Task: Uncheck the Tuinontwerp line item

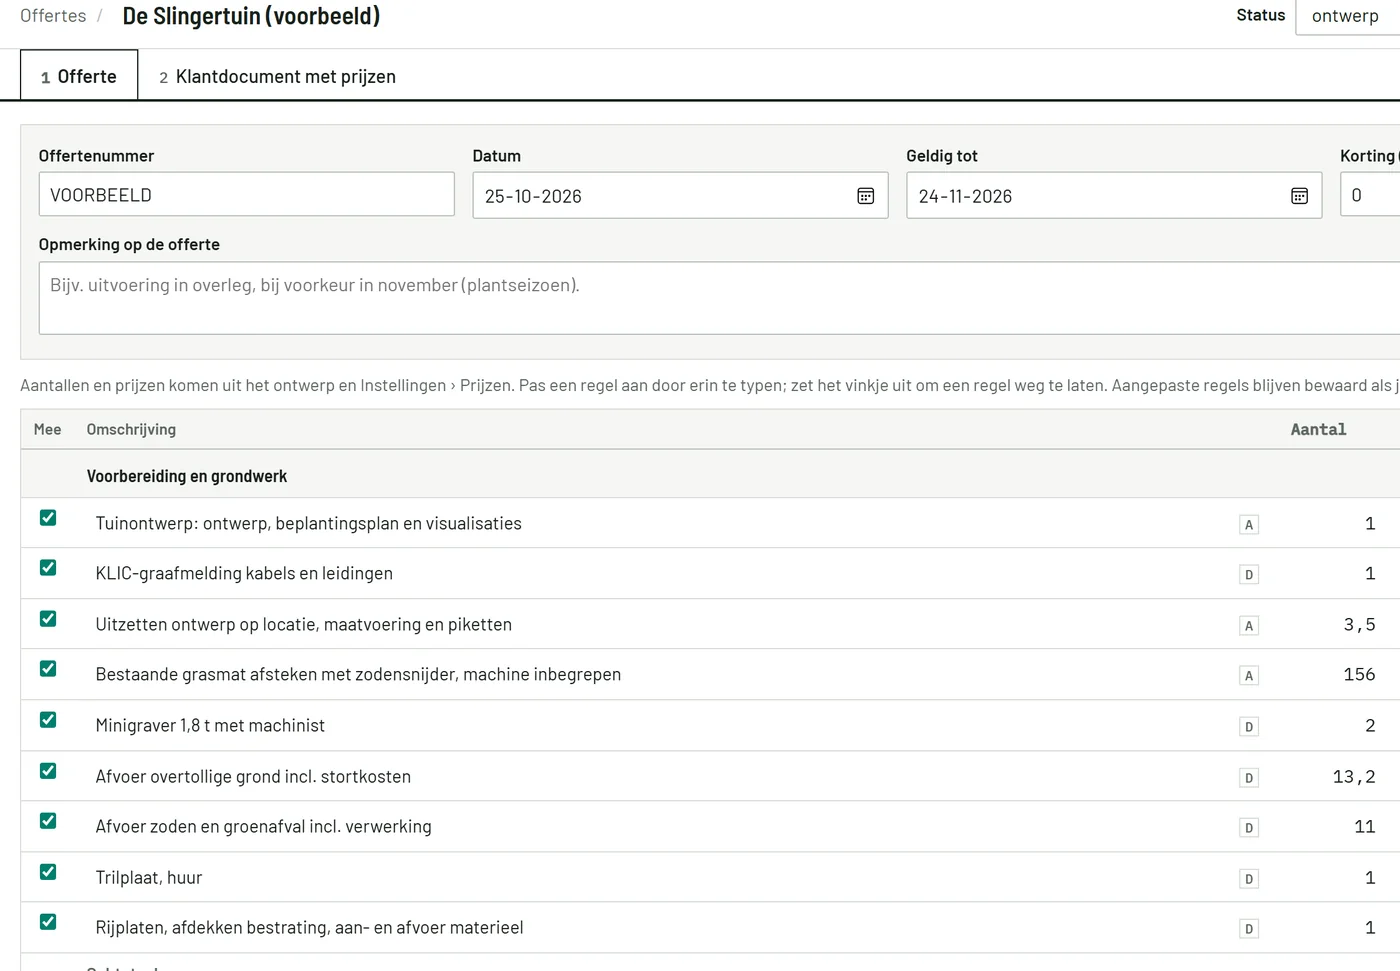Action: click(x=48, y=518)
